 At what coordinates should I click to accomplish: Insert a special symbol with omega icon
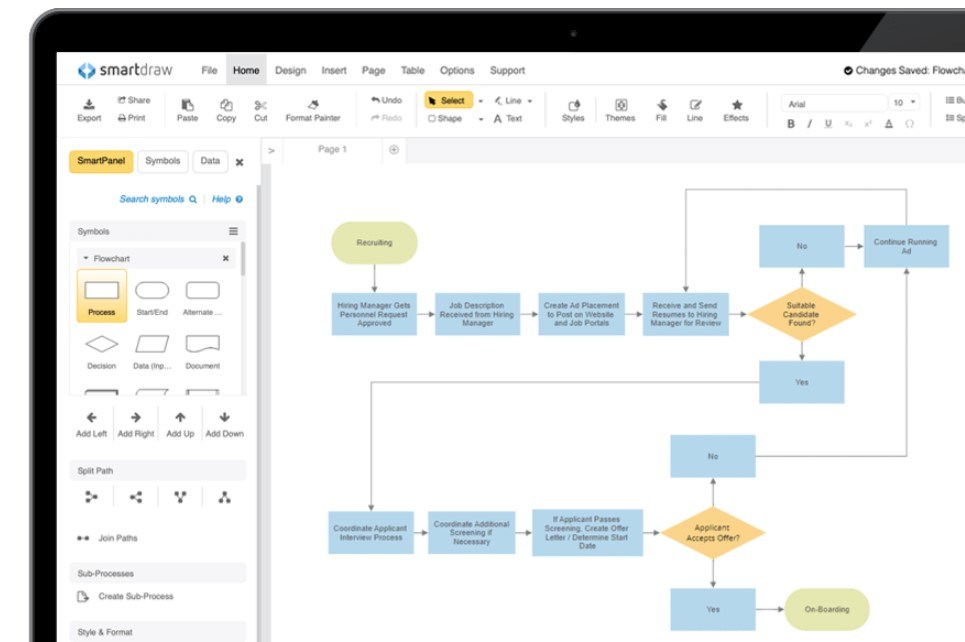pos(909,124)
